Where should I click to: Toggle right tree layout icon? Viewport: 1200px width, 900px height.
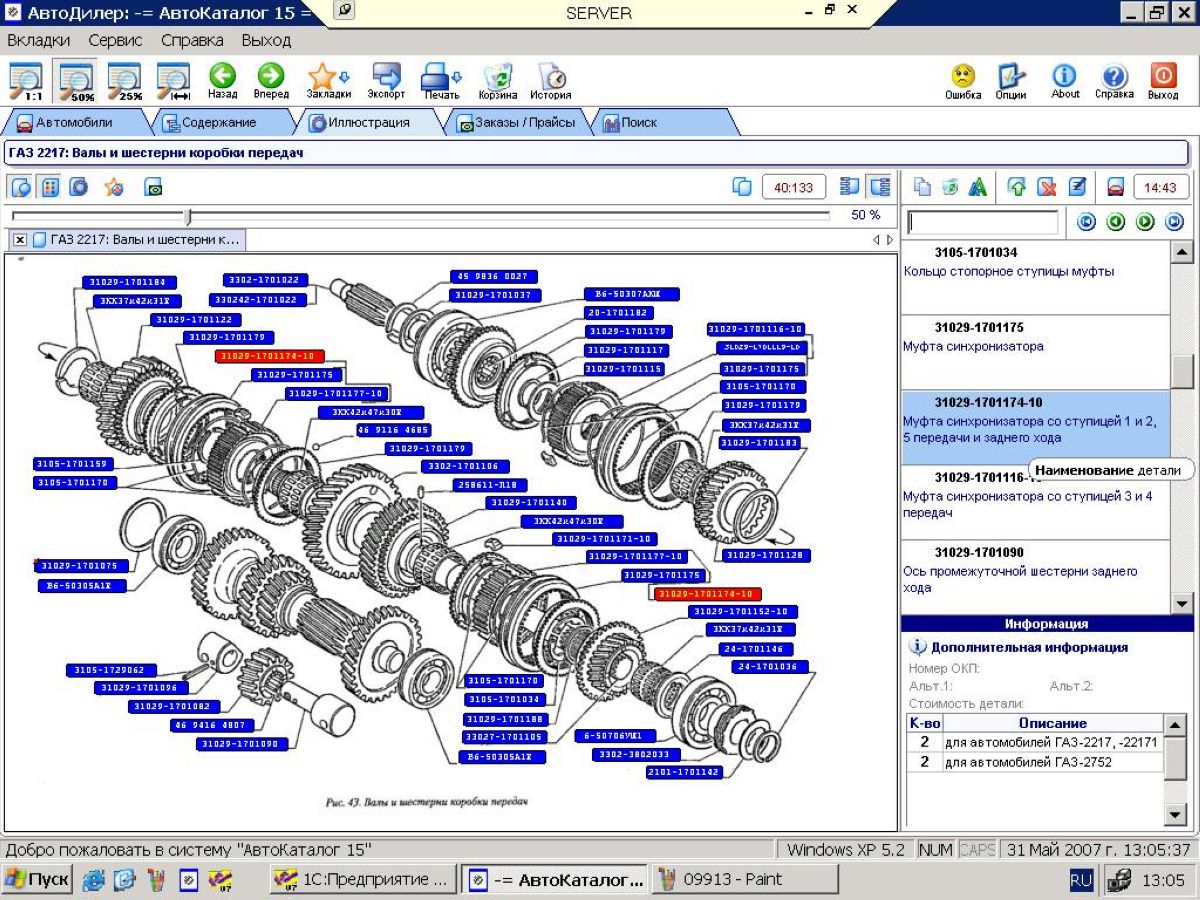click(879, 187)
